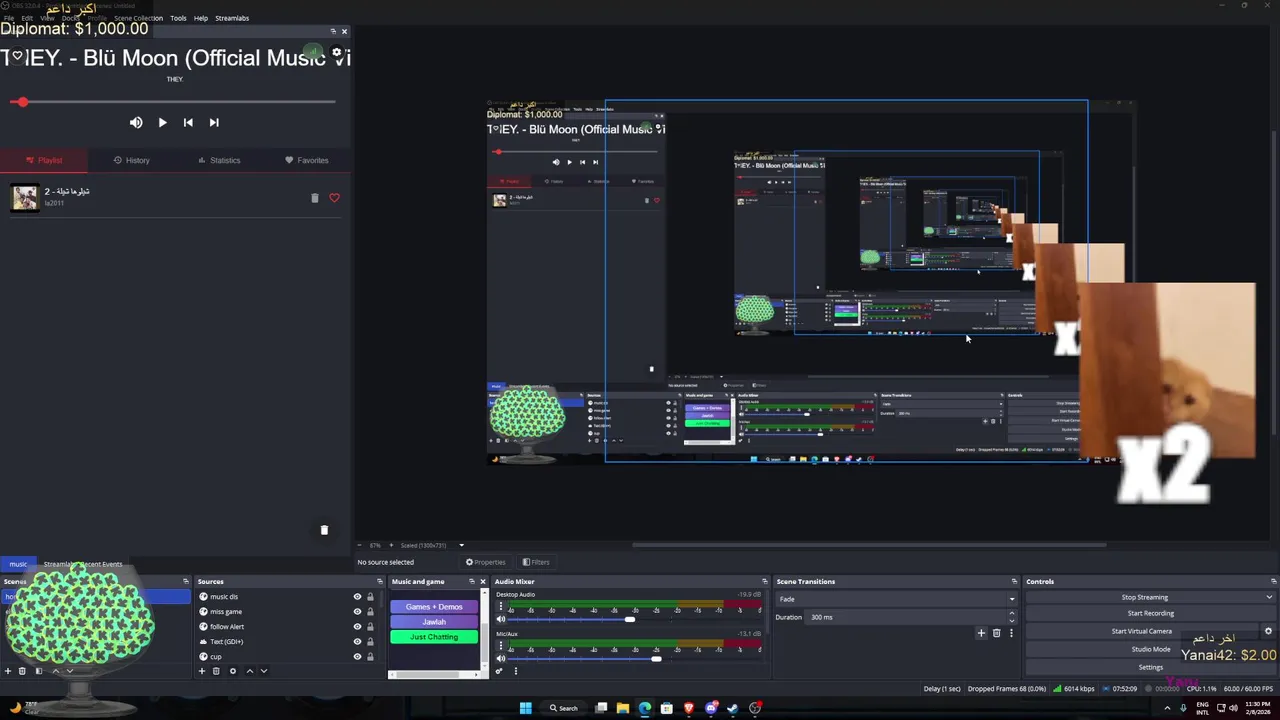Toggle visibility of cup source

pos(357,657)
